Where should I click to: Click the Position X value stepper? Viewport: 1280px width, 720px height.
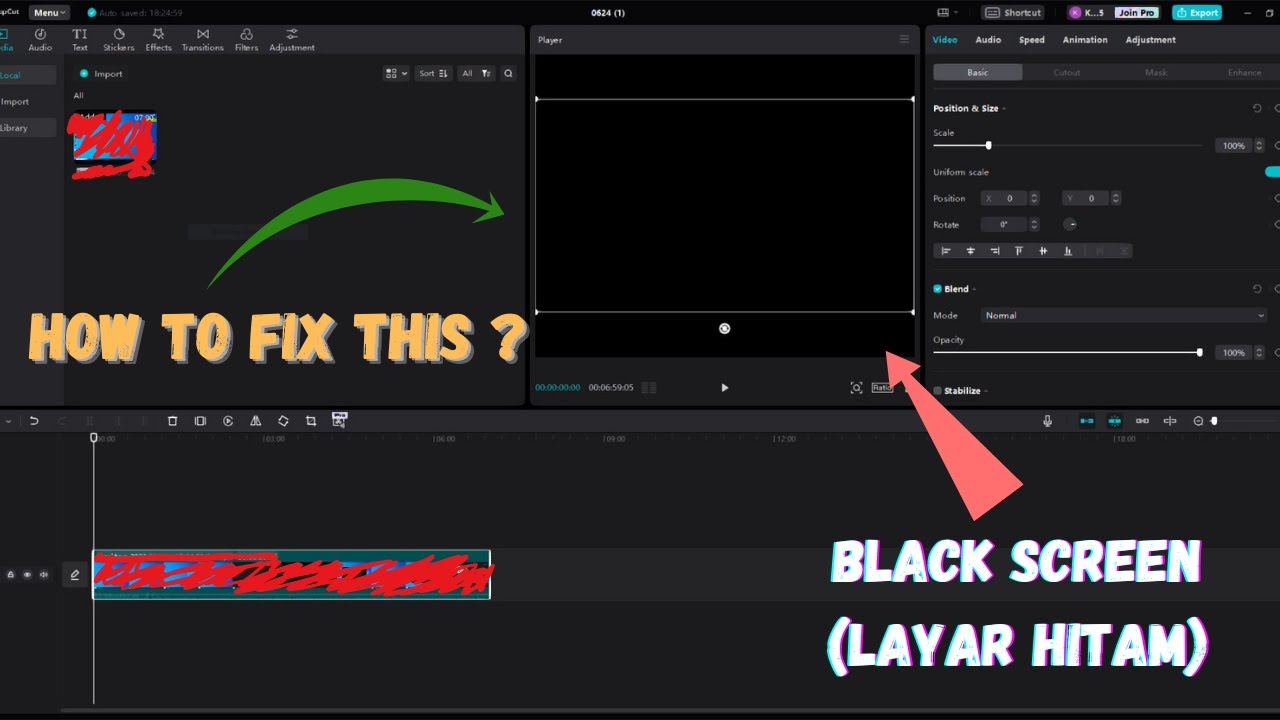tap(1034, 198)
